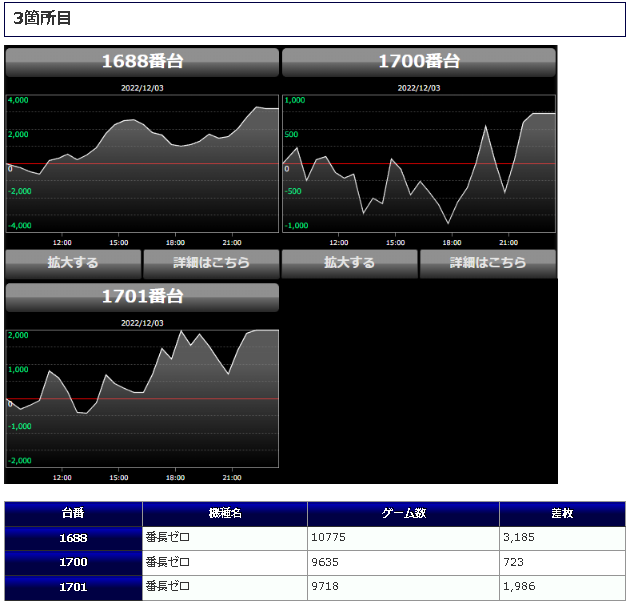
Task: Click 4,000 axis label on 1688 graph
Action: pyautogui.click(x=18, y=100)
